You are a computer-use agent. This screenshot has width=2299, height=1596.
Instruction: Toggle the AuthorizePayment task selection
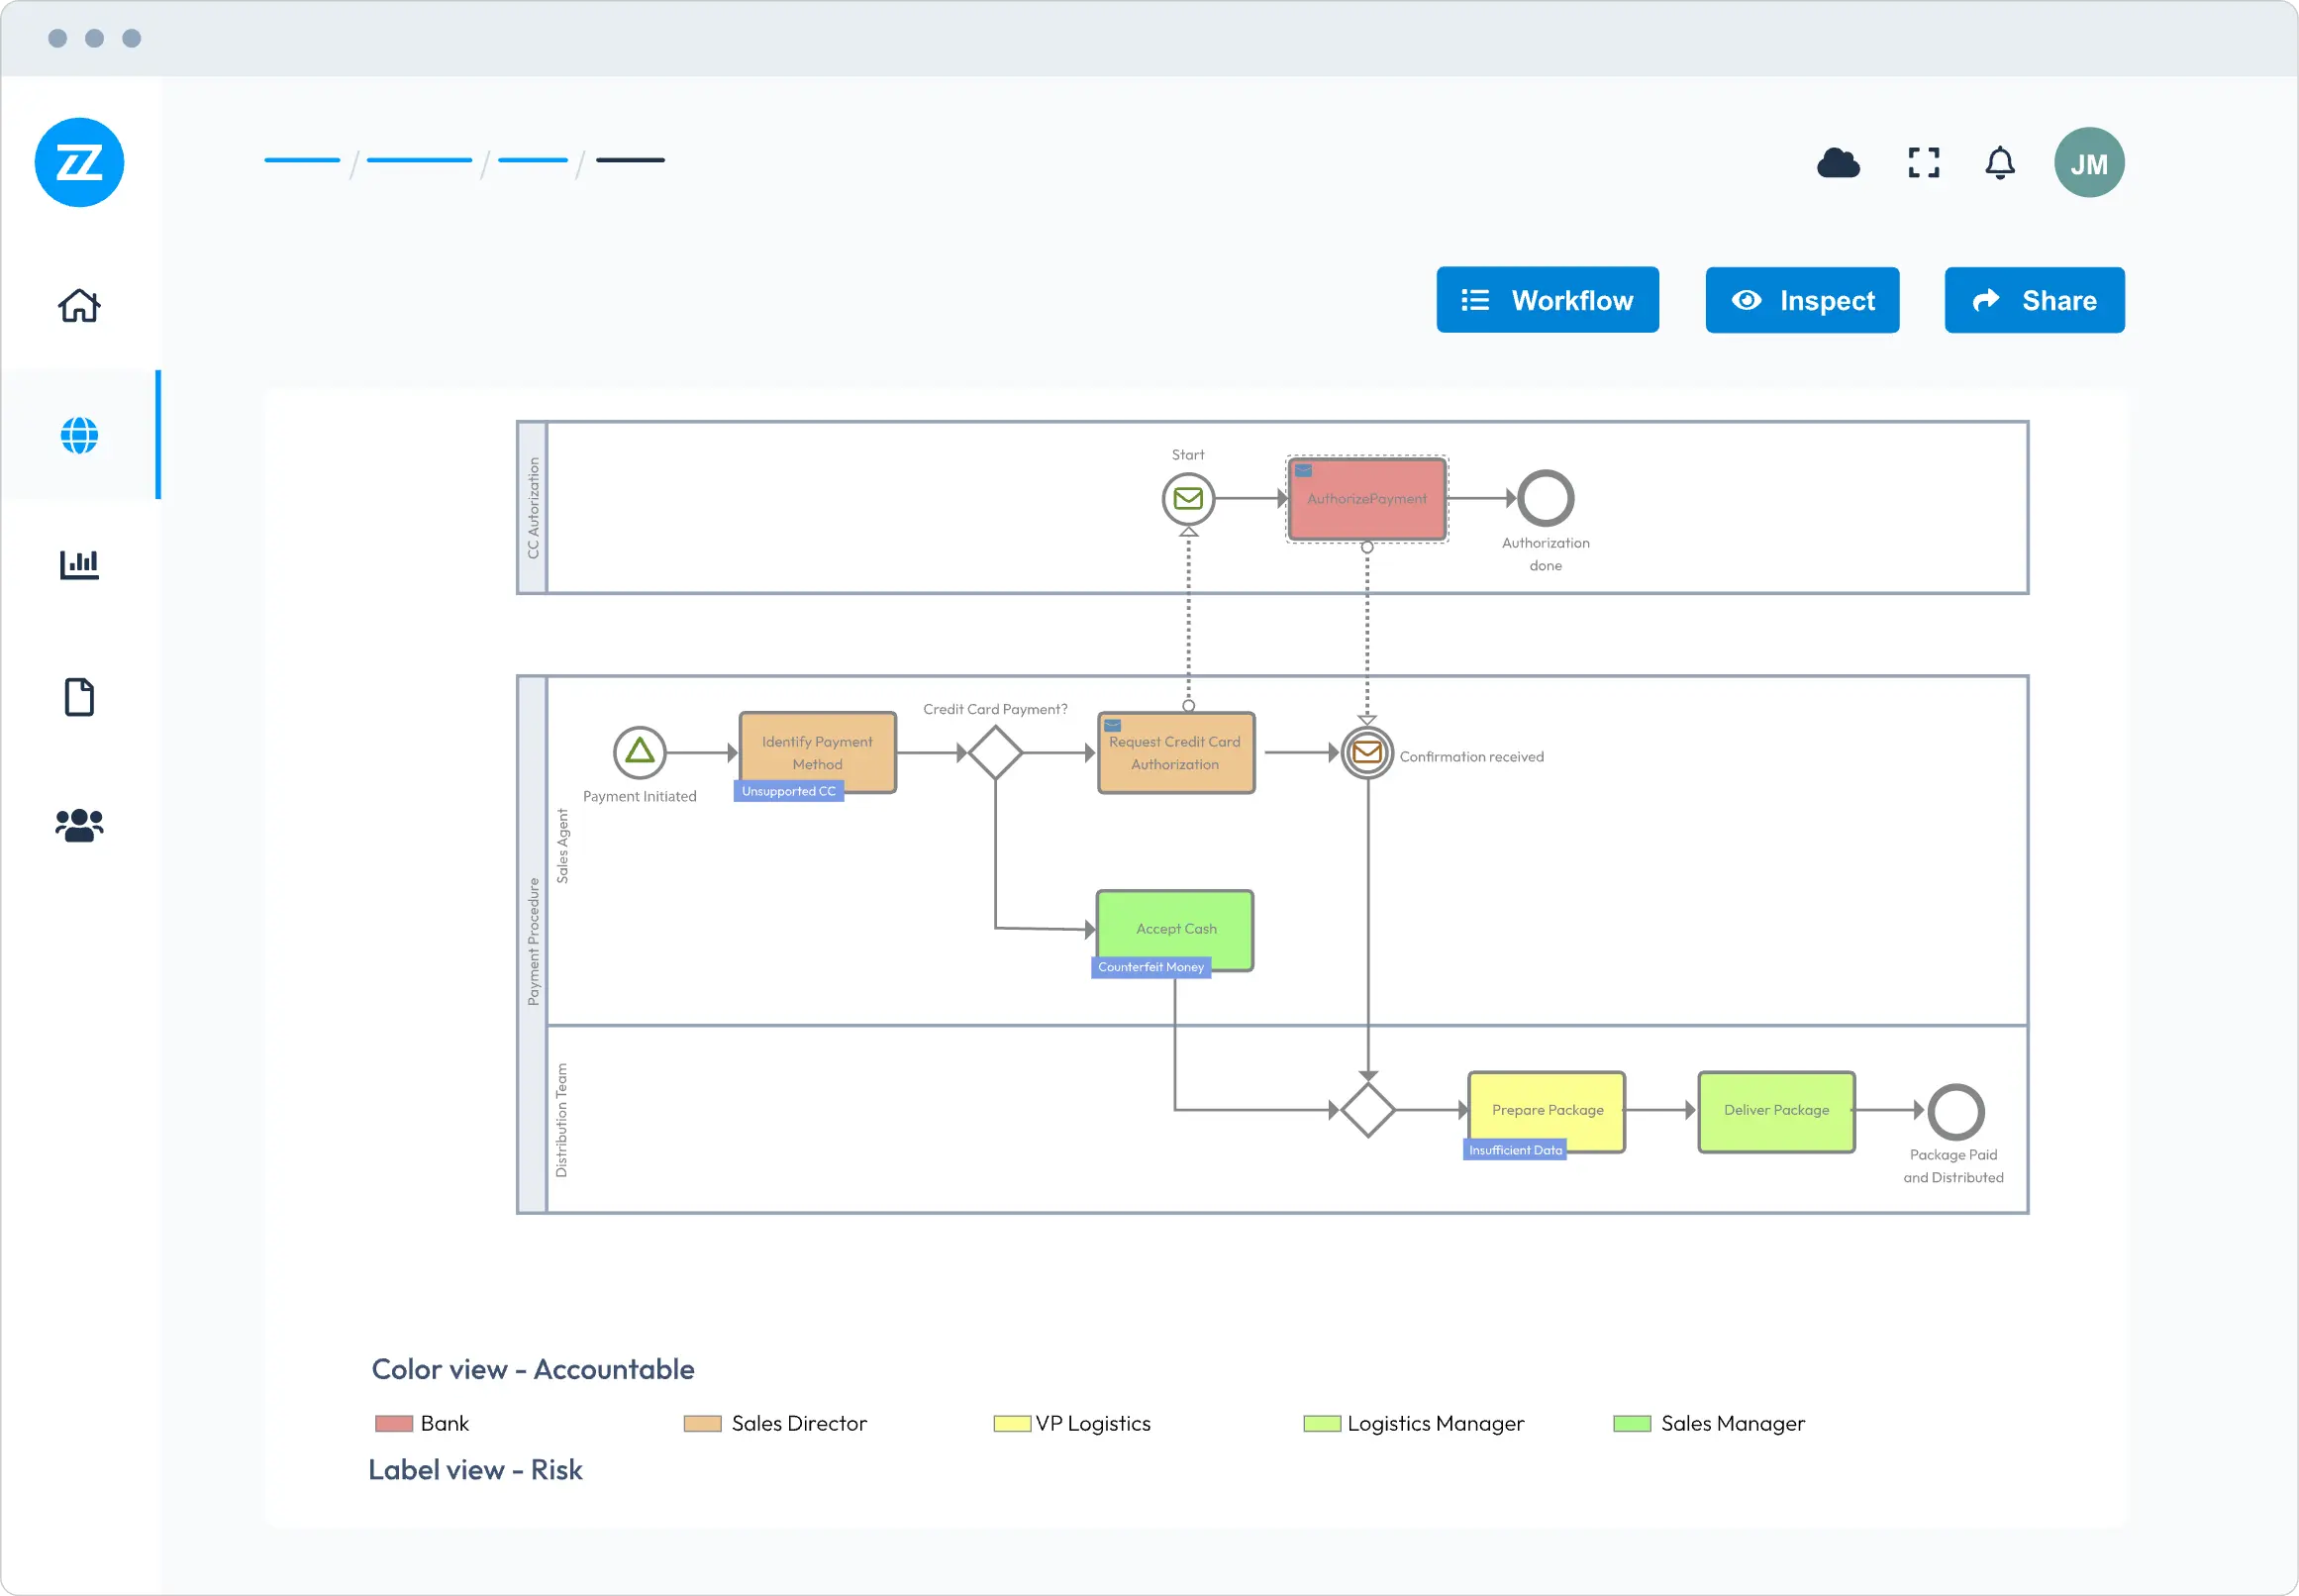(x=1366, y=497)
